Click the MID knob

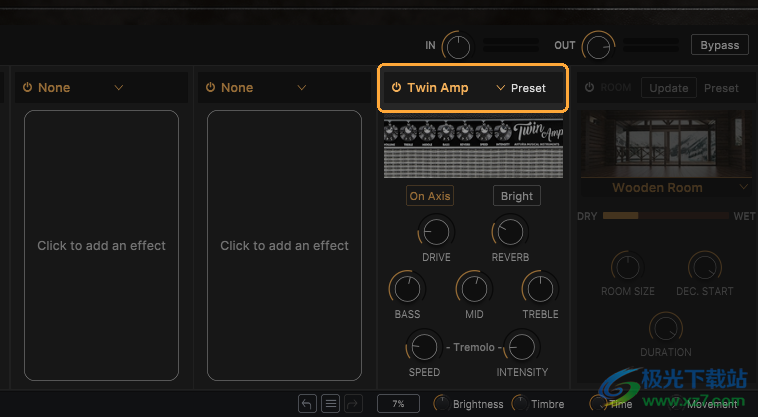(x=474, y=288)
